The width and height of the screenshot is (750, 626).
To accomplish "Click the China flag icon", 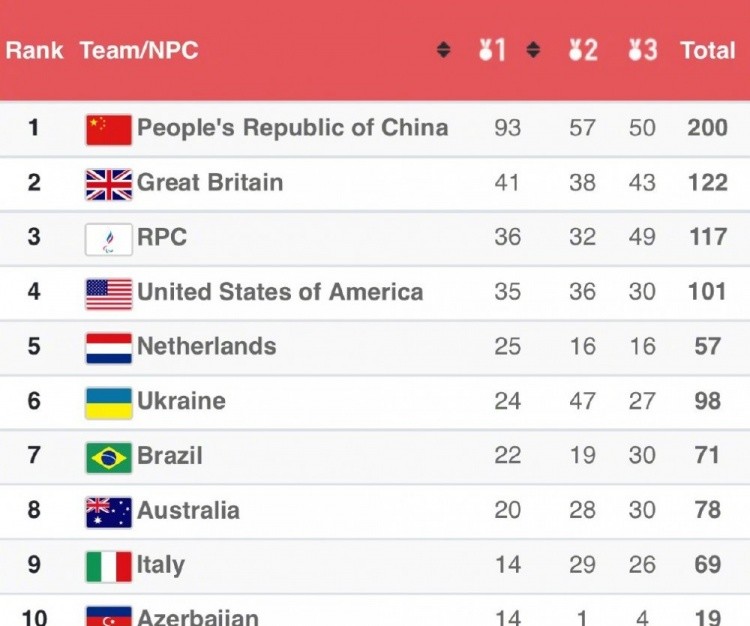I will (x=109, y=130).
